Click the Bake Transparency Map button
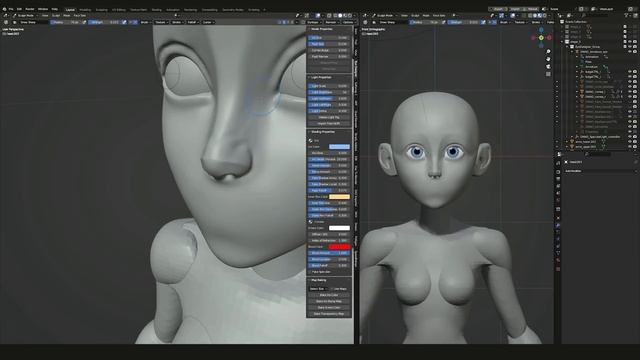Screen dimensions: 640x360 [x=329, y=314]
